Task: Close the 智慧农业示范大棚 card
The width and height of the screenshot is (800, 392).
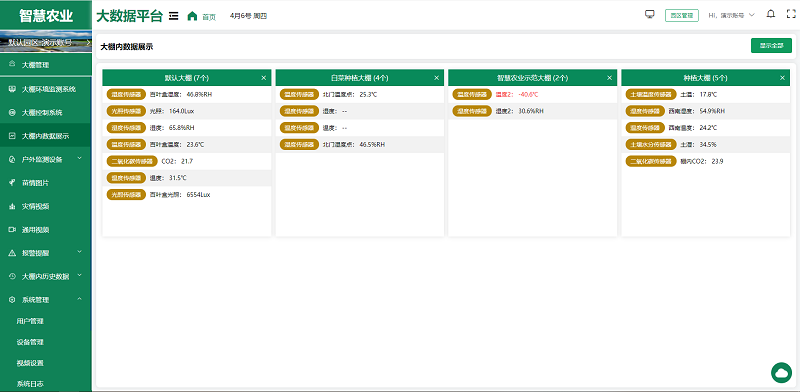Action: click(x=609, y=78)
